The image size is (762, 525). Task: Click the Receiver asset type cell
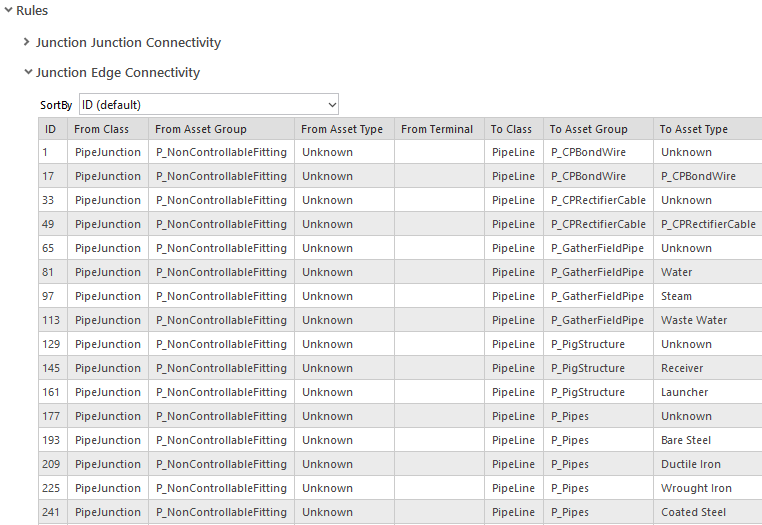coord(682,368)
